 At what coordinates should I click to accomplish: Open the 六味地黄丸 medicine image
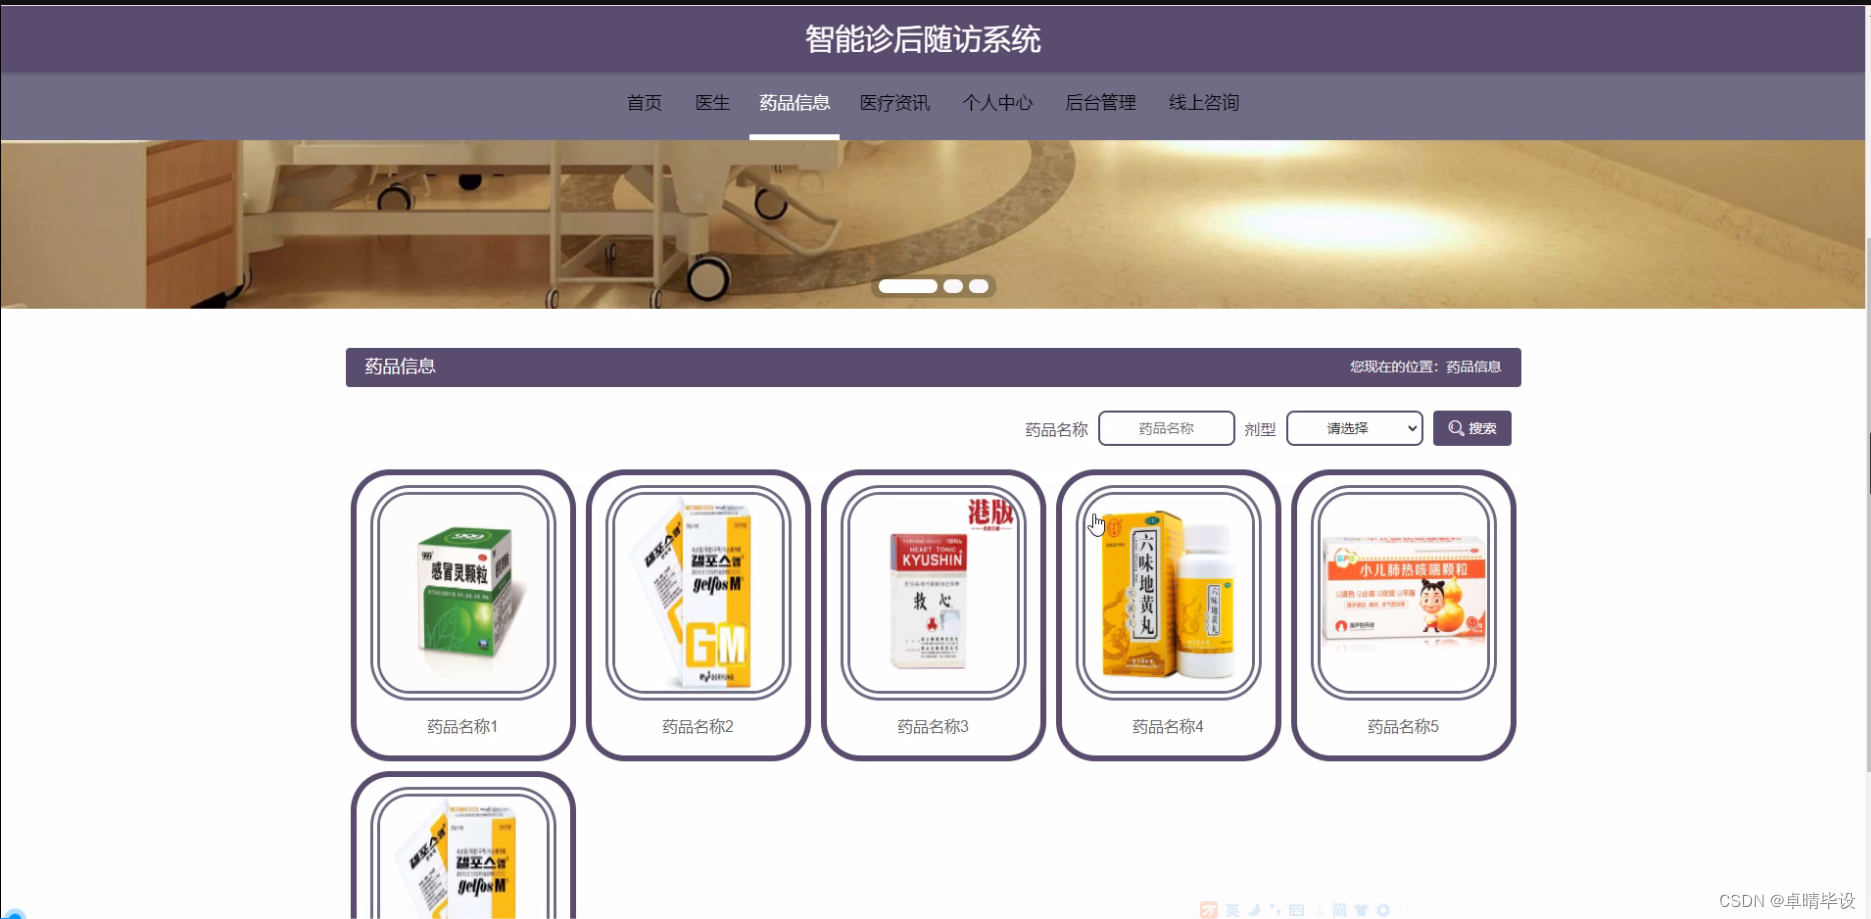coord(1168,593)
